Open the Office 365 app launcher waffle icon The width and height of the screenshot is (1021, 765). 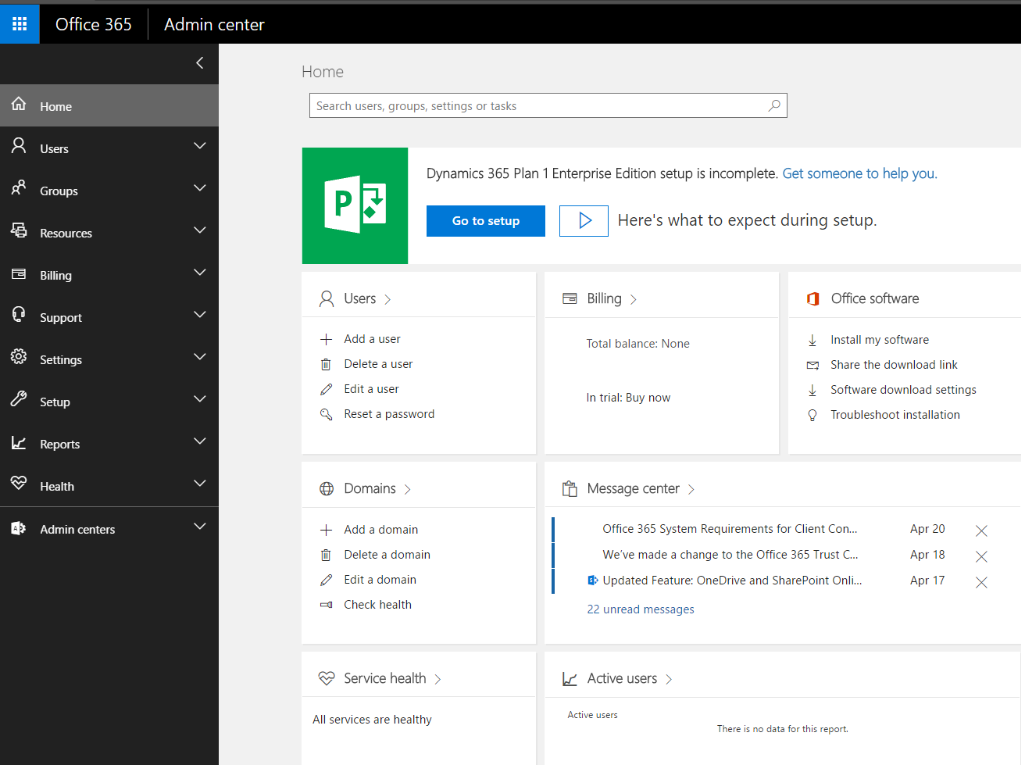(20, 24)
